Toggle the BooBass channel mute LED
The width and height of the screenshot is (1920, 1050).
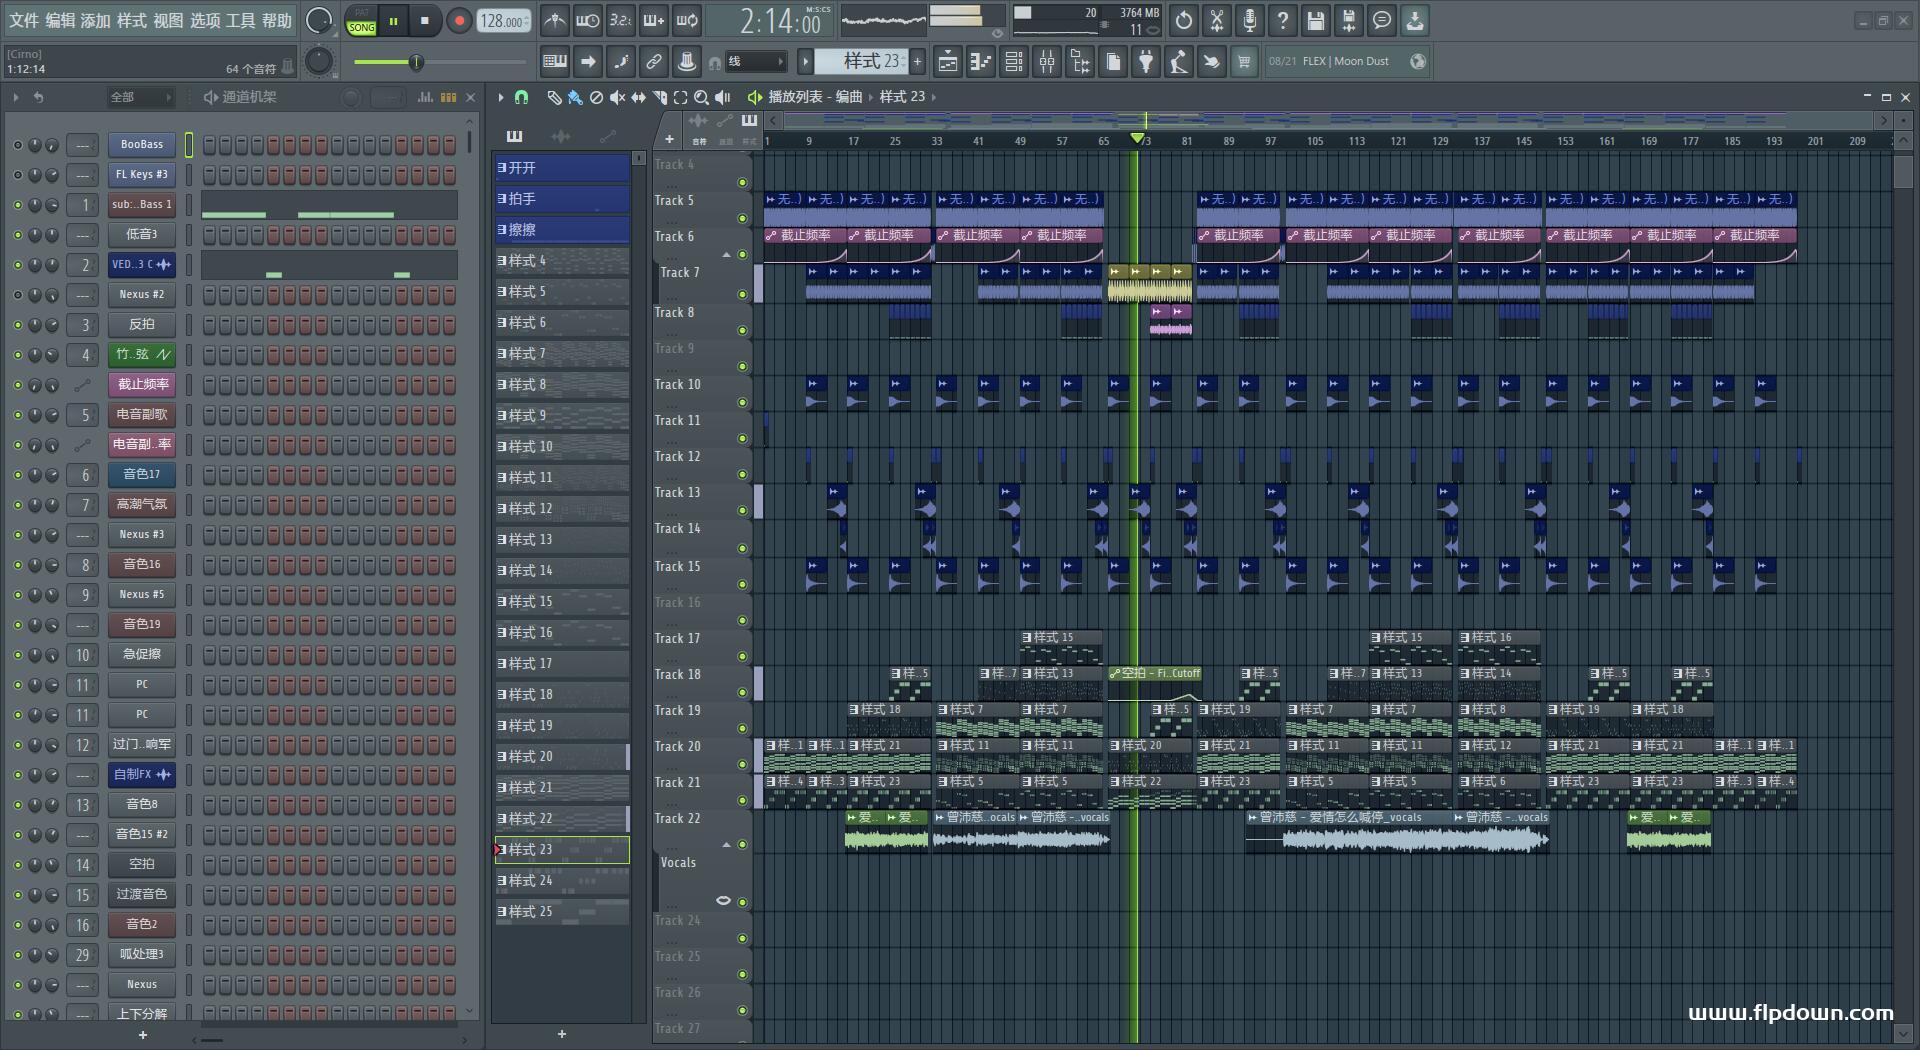[17, 145]
